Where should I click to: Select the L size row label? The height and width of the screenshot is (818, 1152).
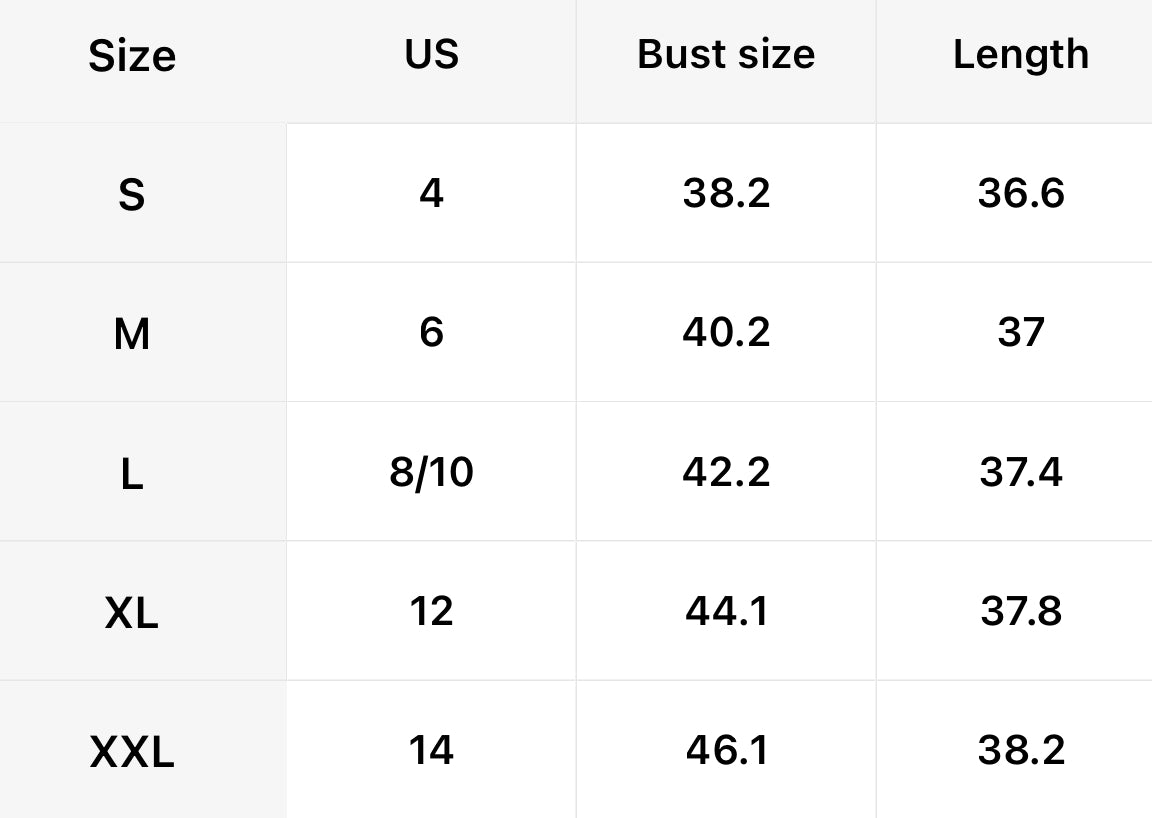point(132,473)
